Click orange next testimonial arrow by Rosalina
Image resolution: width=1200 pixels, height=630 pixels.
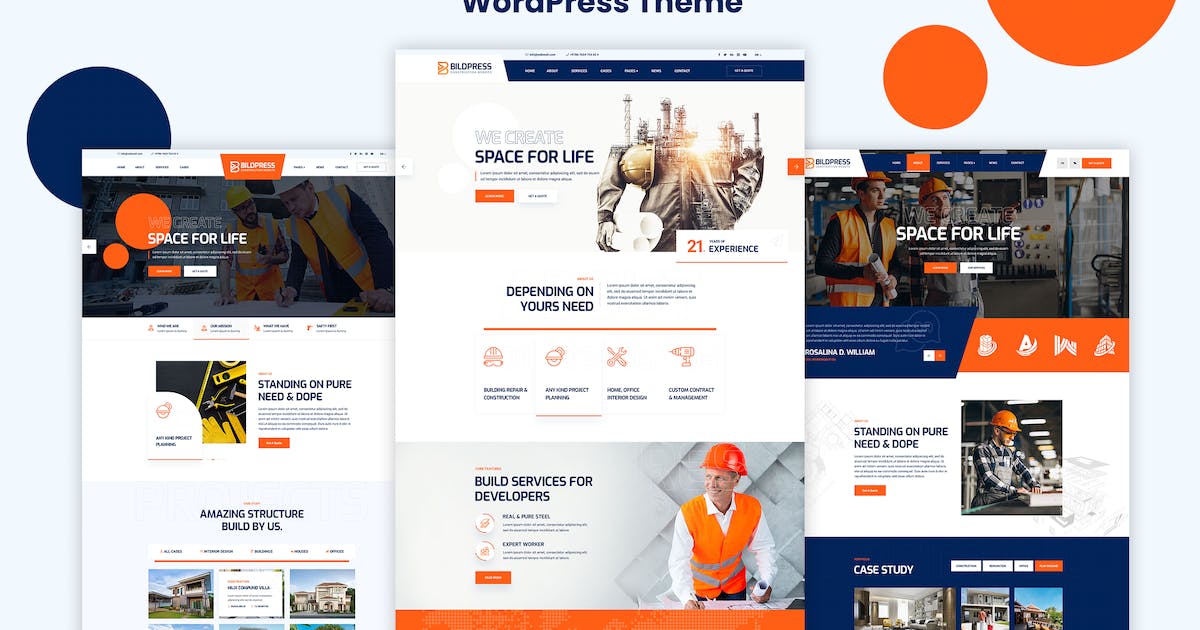[940, 355]
